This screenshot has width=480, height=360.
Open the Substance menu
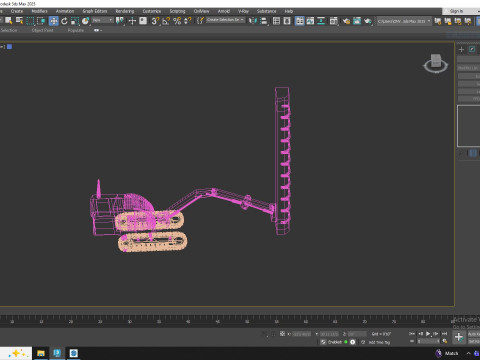coord(266,11)
